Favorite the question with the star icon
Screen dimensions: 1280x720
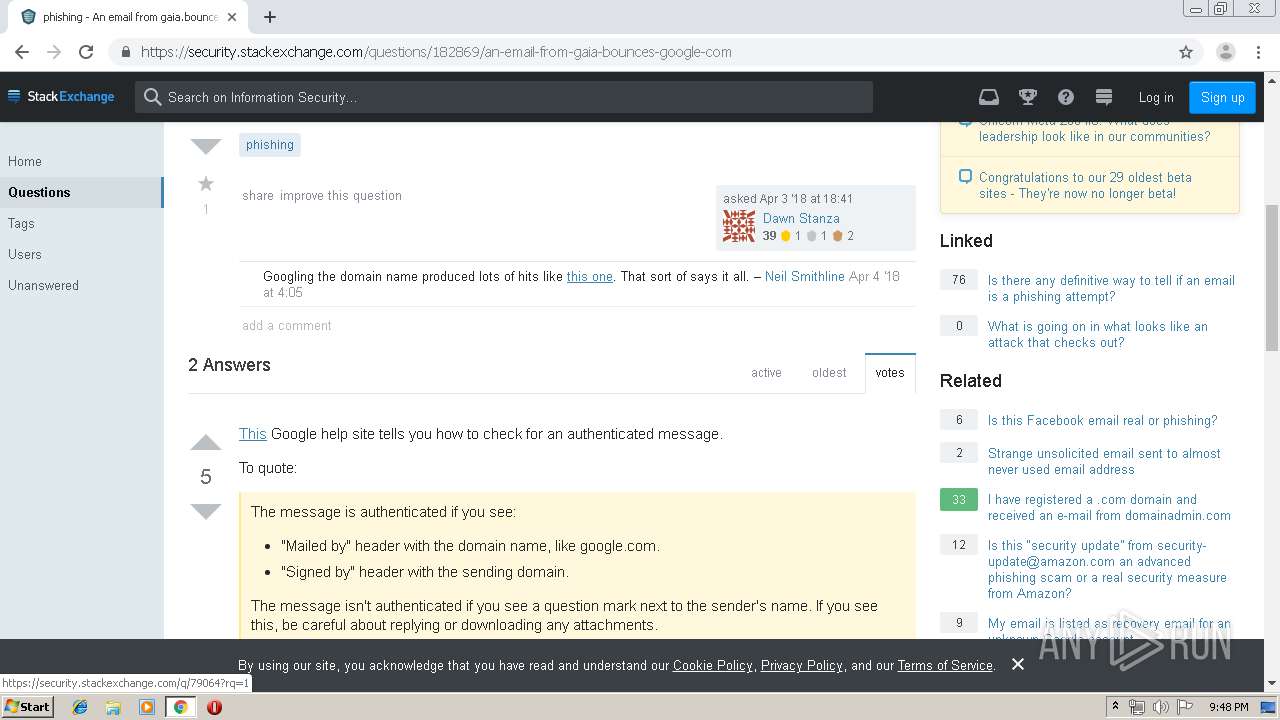[206, 183]
